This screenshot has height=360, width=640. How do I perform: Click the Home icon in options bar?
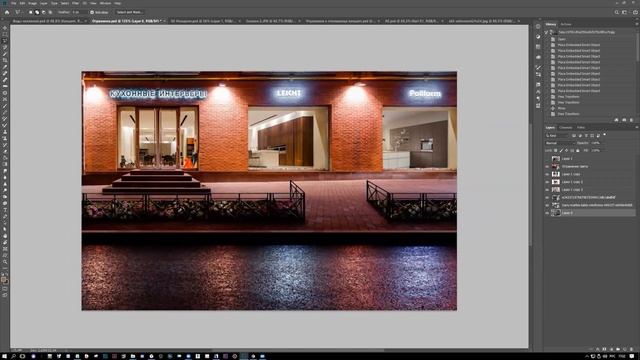coord(7,12)
